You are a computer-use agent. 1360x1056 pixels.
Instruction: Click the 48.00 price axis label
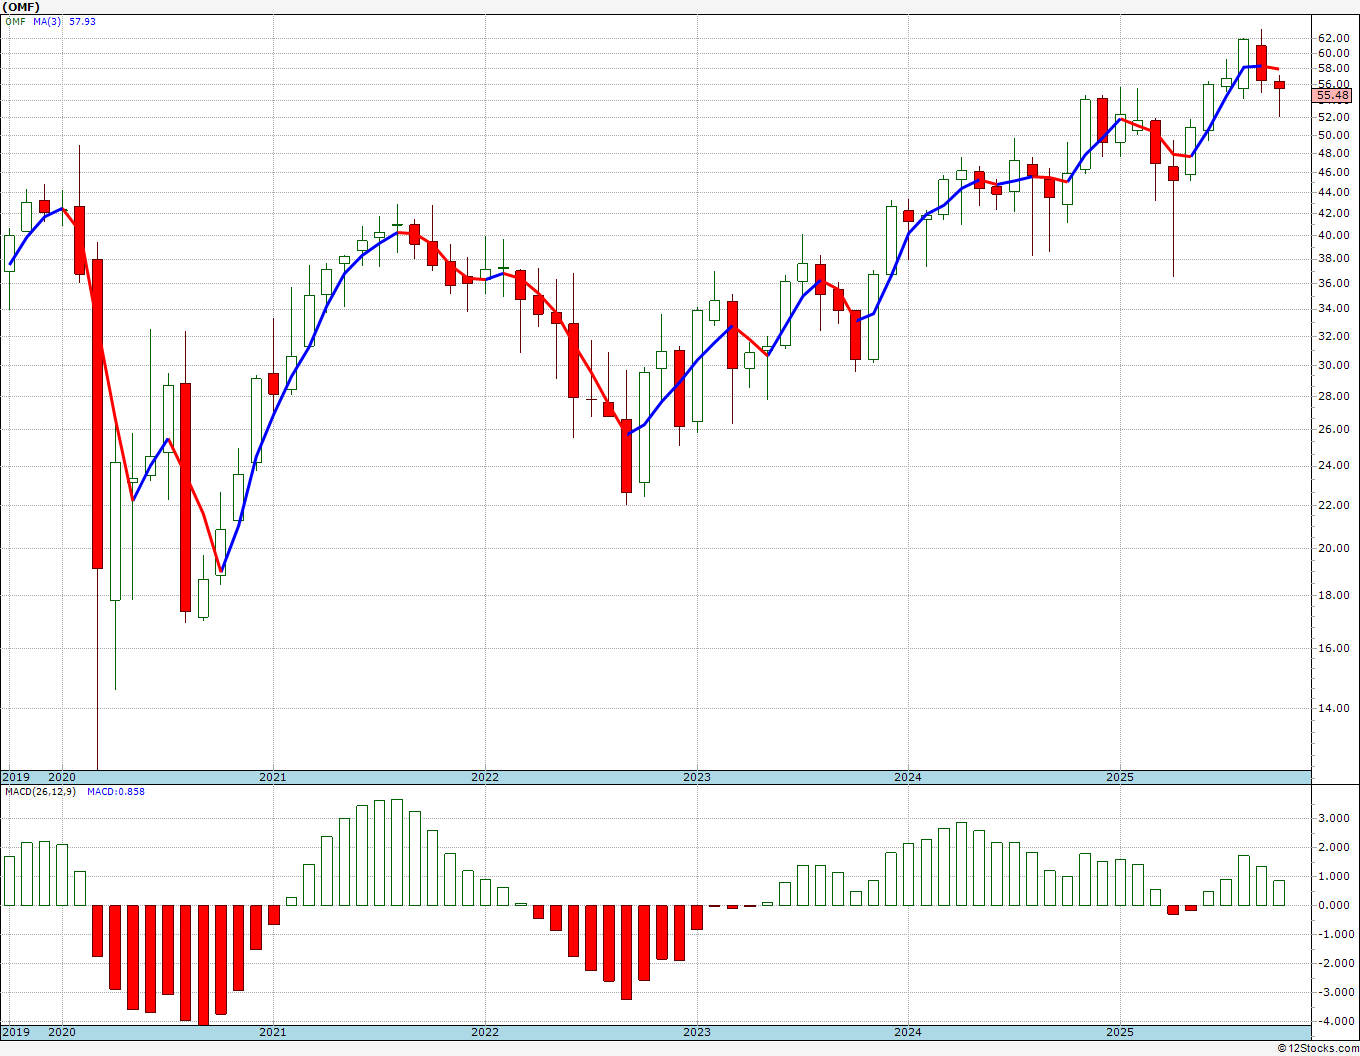click(x=1334, y=154)
